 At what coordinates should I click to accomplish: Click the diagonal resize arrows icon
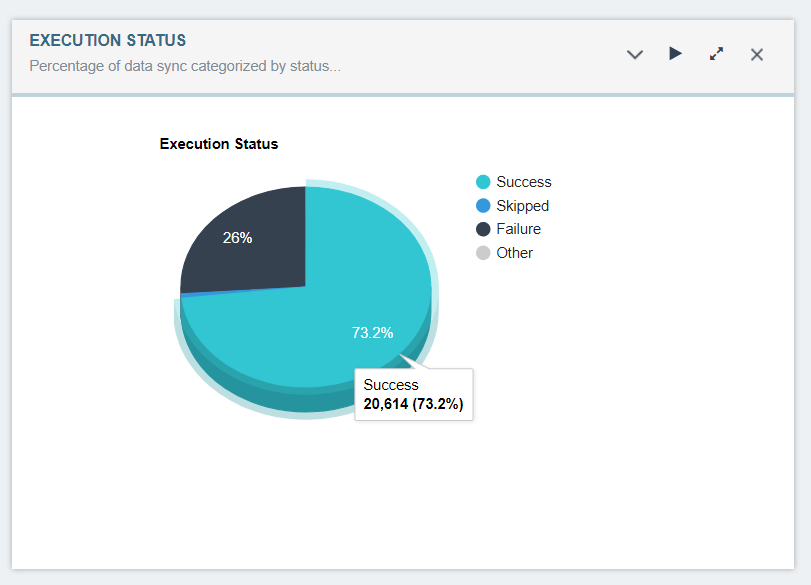[x=716, y=54]
